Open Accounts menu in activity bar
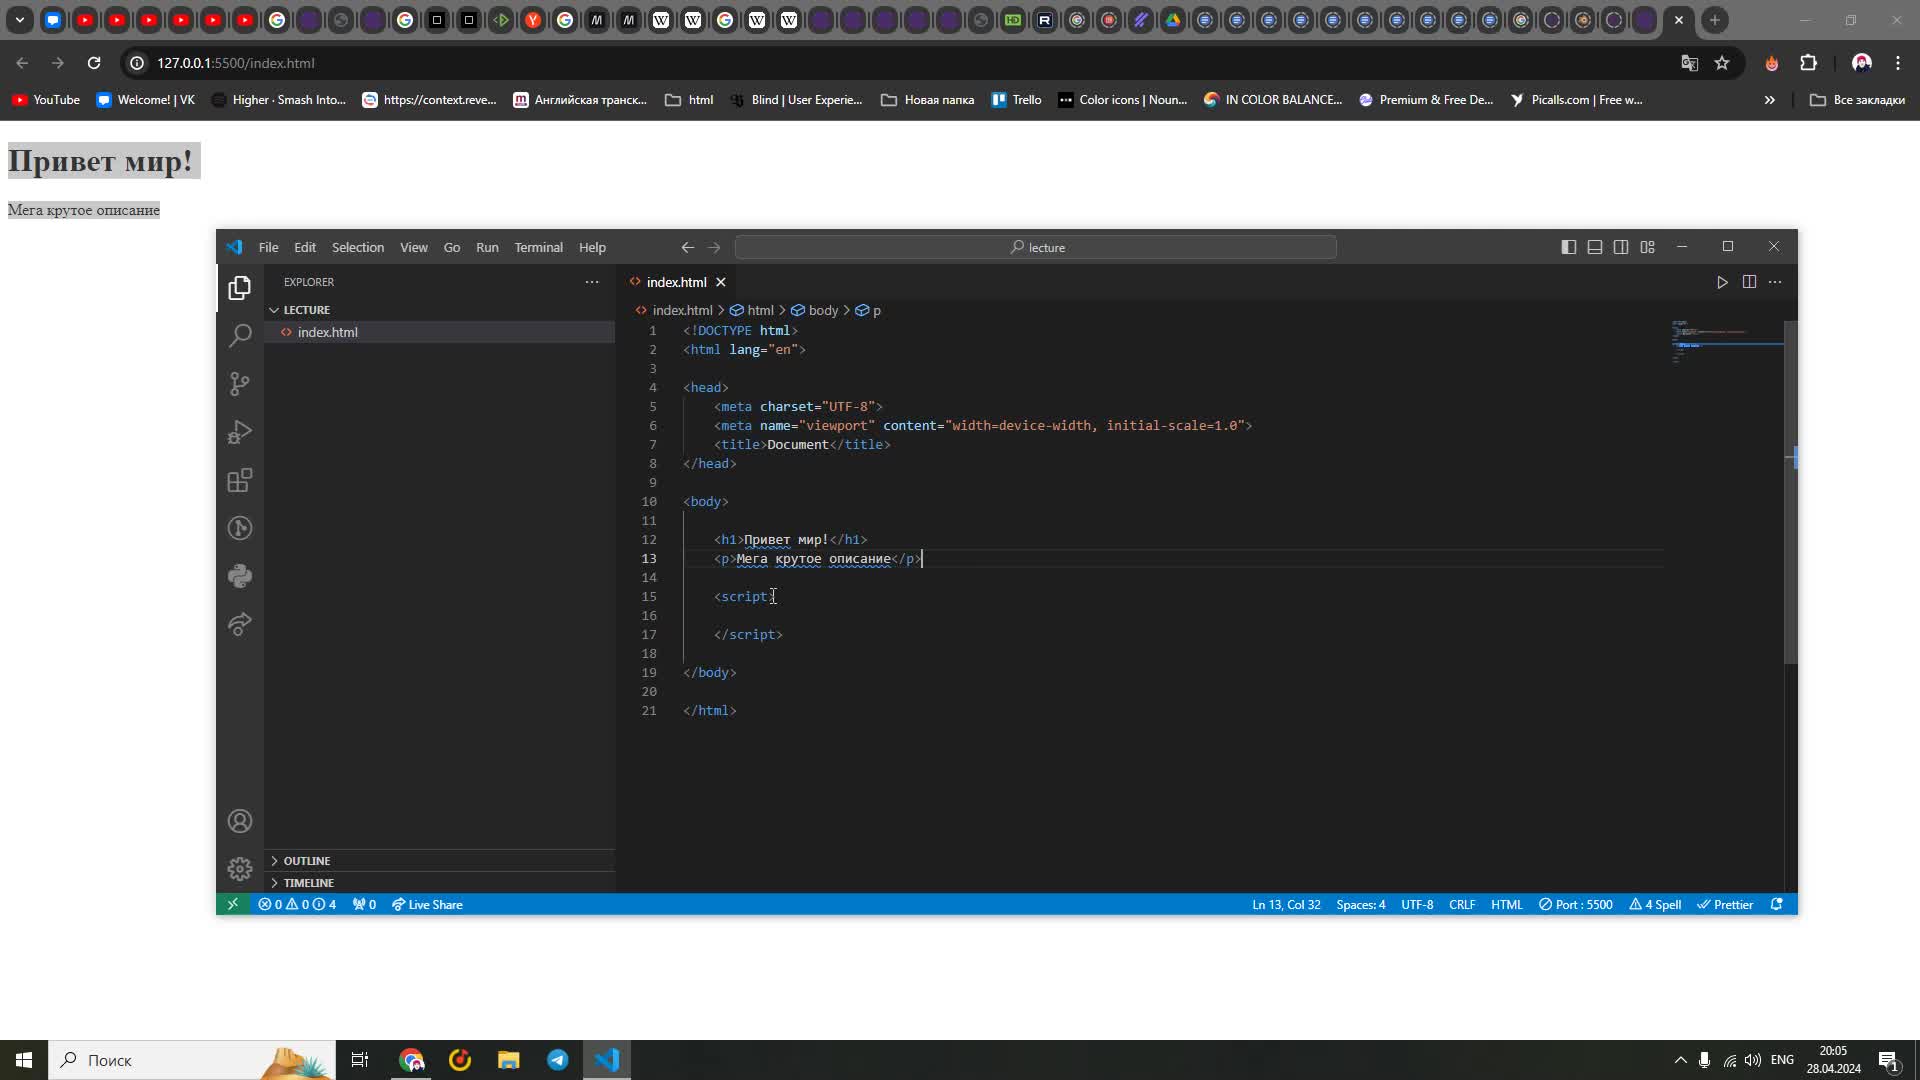Viewport: 1920px width, 1080px height. click(239, 821)
